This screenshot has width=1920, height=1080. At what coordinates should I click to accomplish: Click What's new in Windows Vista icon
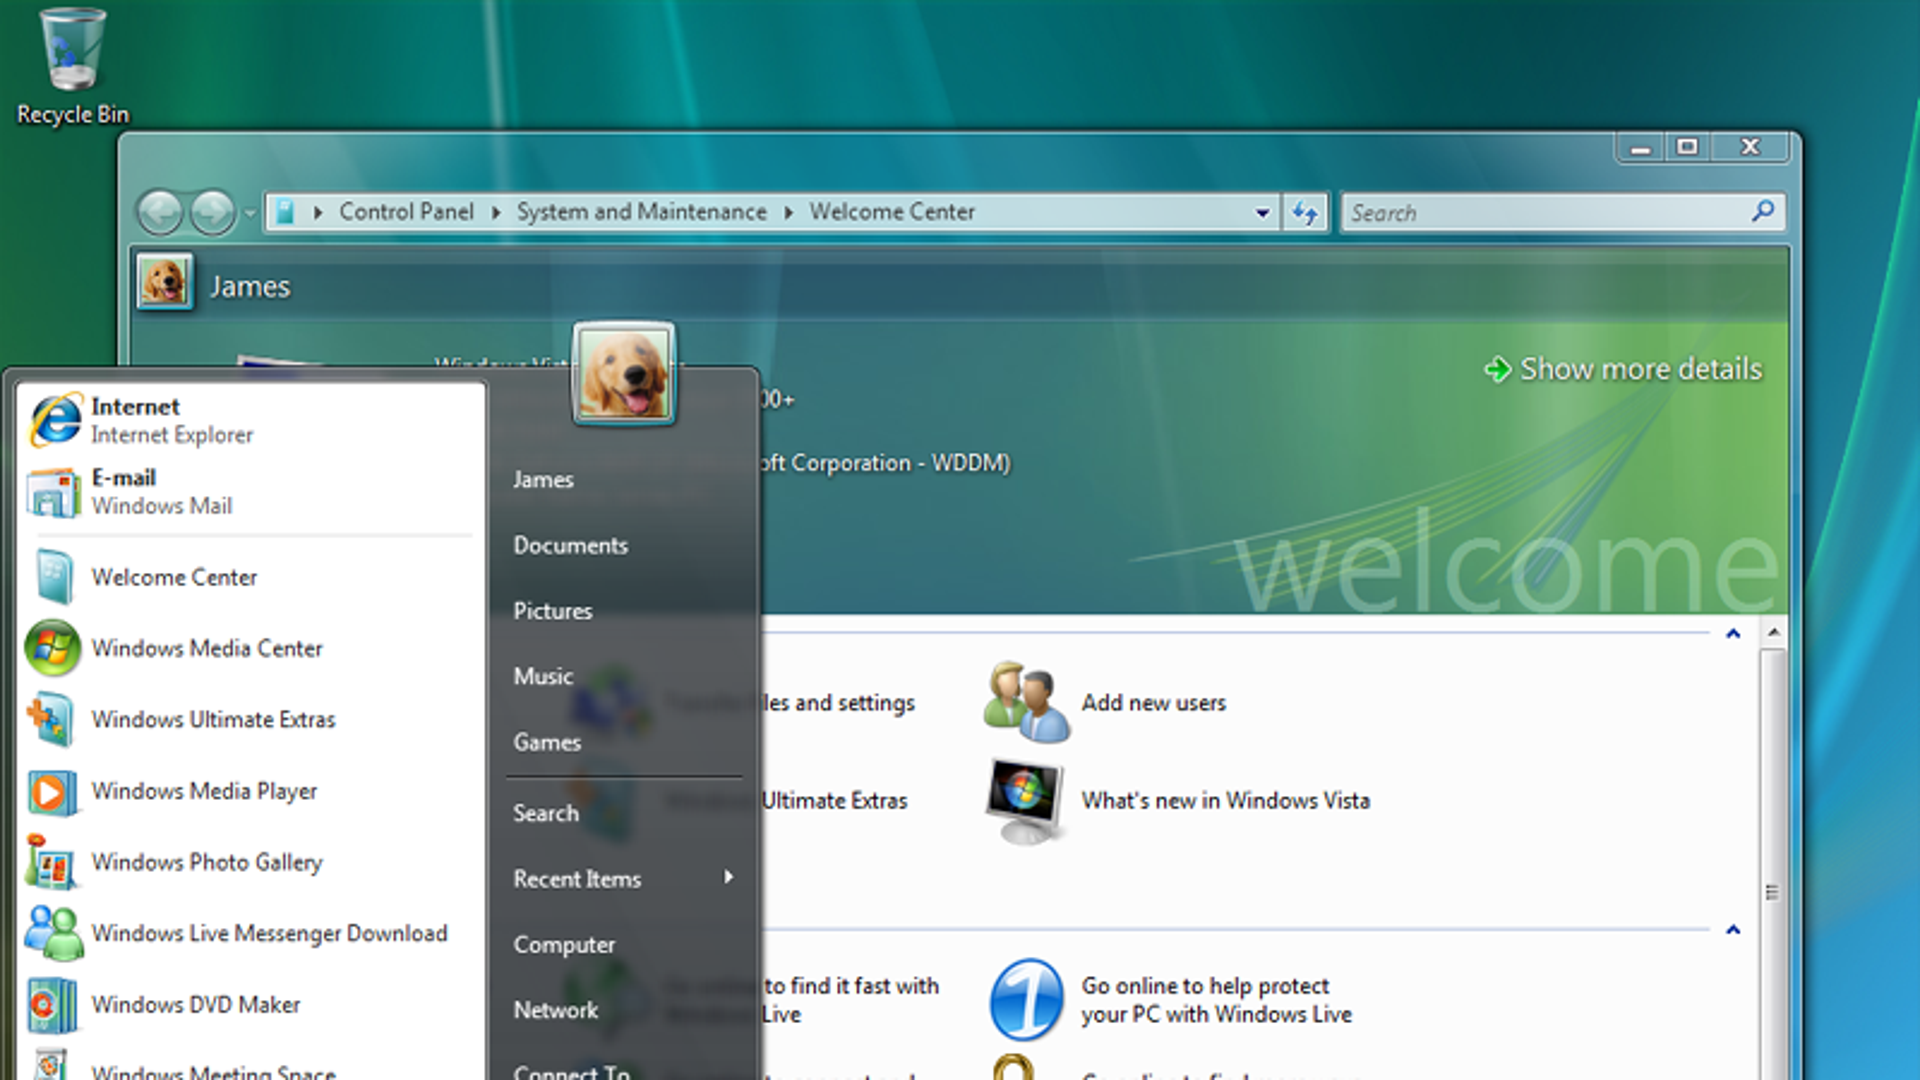pyautogui.click(x=1025, y=800)
